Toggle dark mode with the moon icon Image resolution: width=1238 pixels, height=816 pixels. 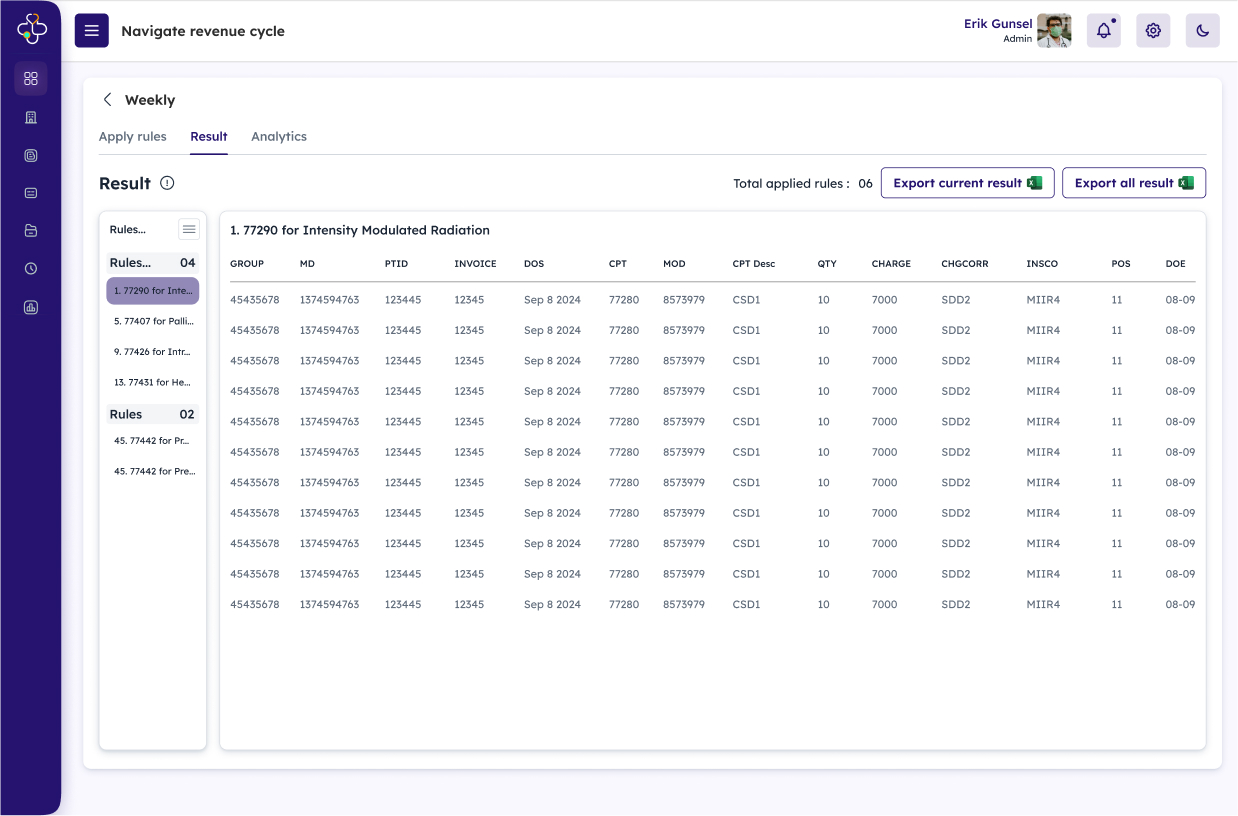click(x=1202, y=31)
